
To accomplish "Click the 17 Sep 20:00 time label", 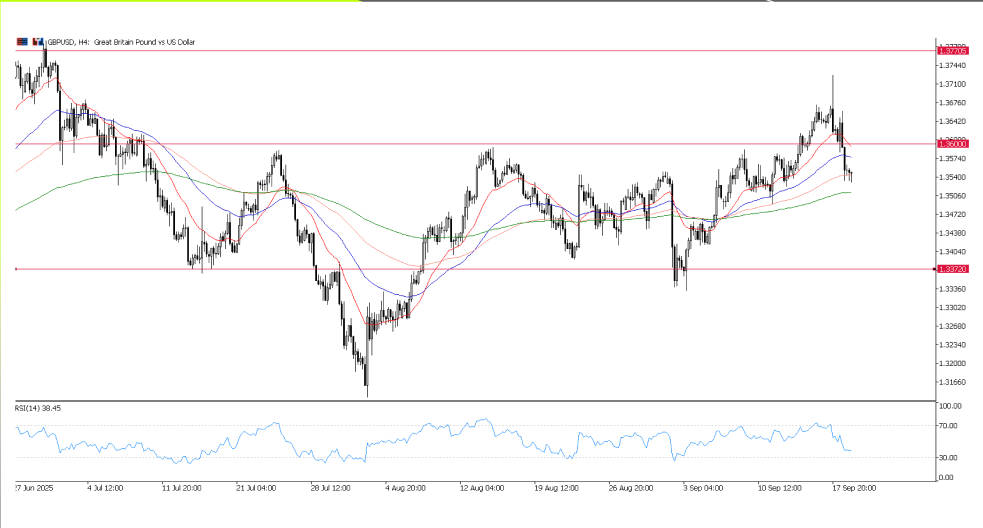I will (x=854, y=488).
